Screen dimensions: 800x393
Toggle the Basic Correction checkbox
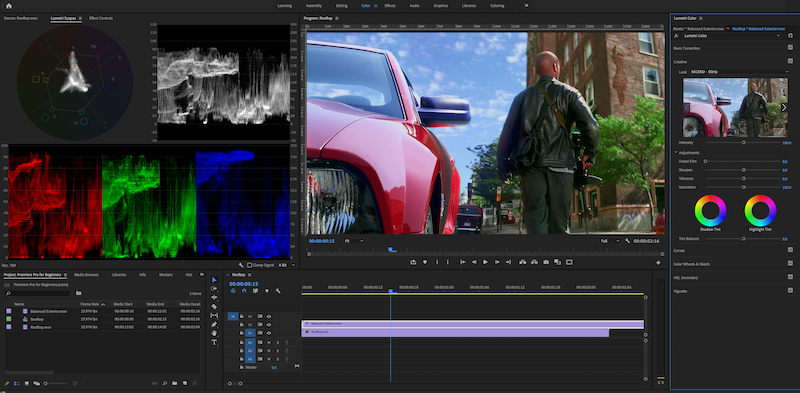click(790, 47)
